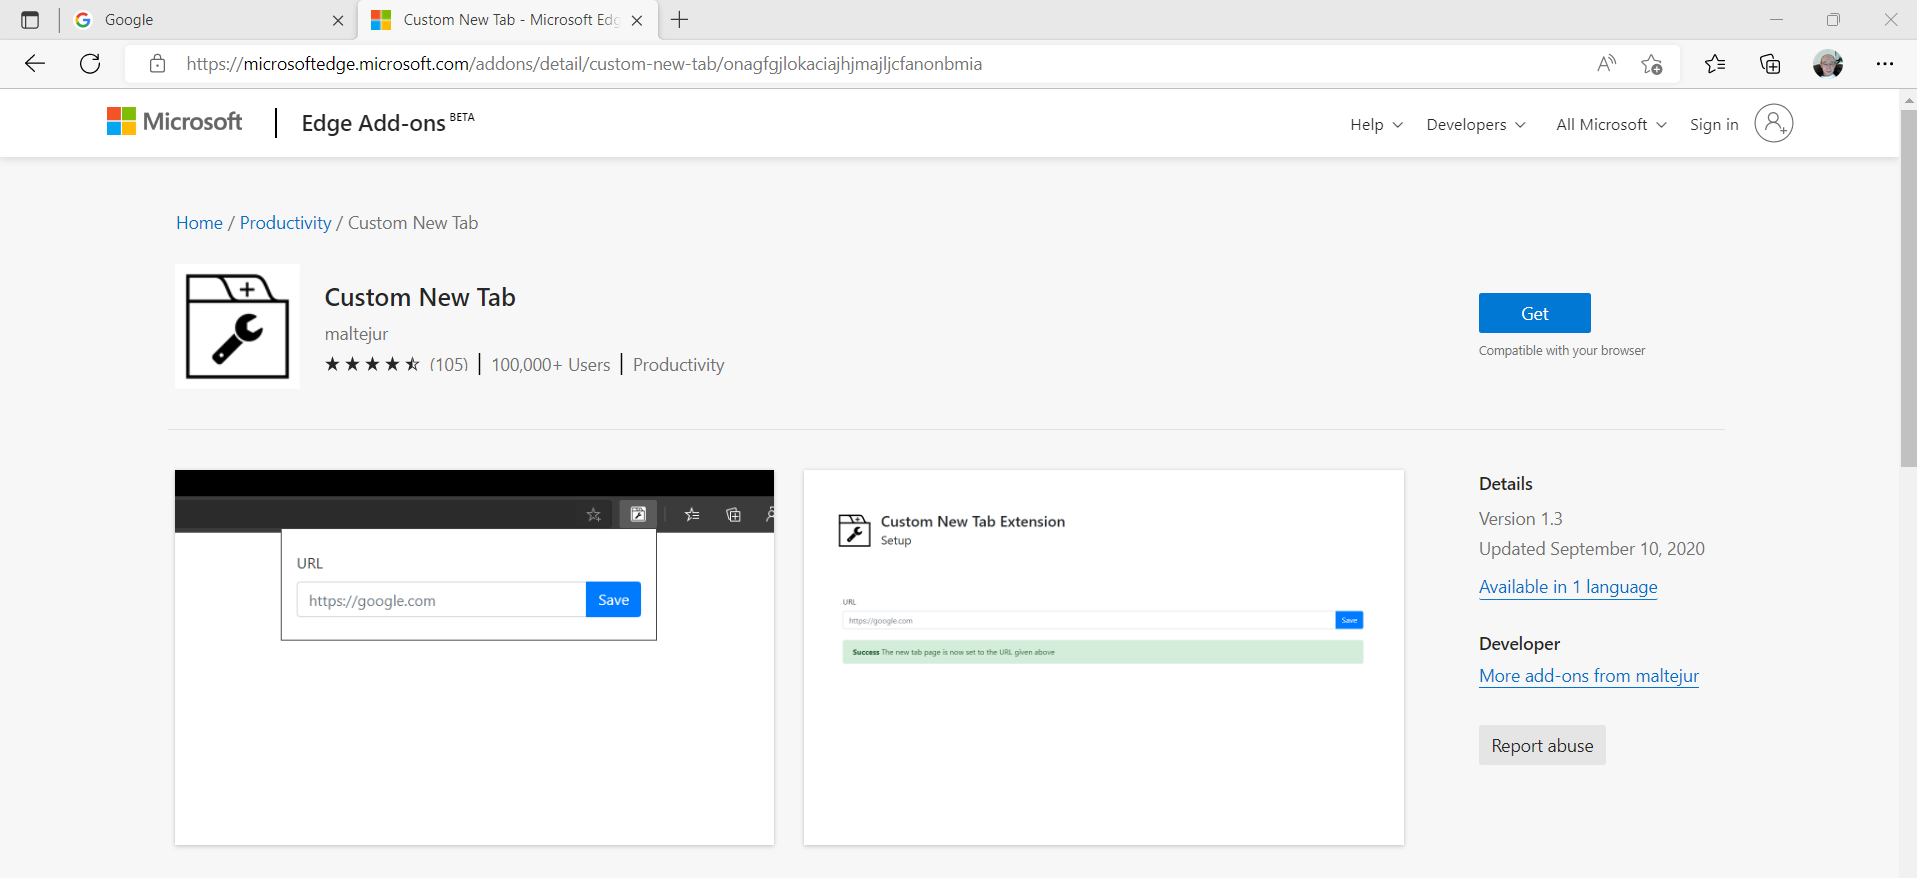Open the Collections icon
The width and height of the screenshot is (1917, 878).
click(1770, 64)
